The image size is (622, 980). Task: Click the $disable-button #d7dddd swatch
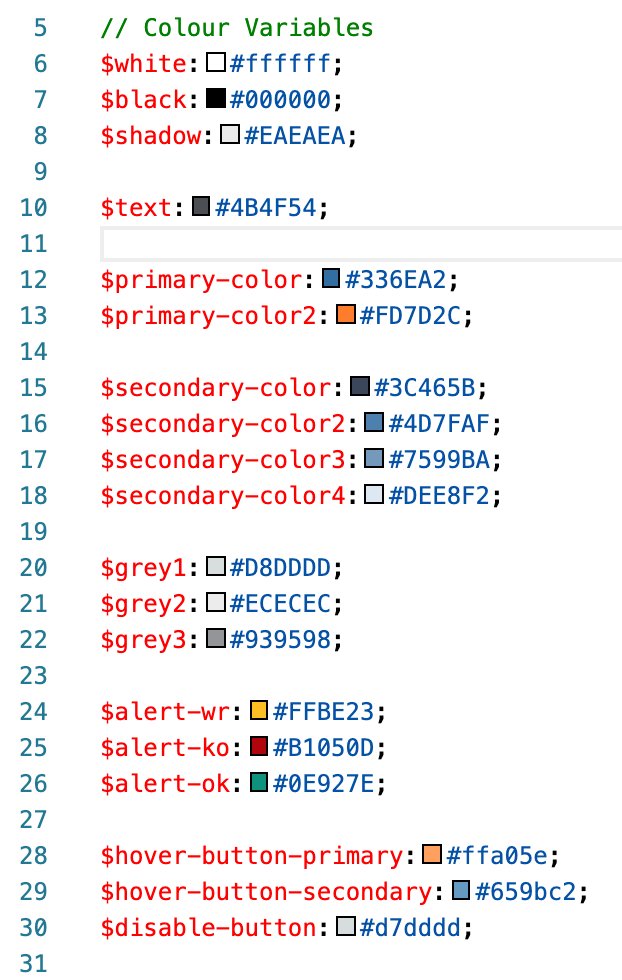click(x=346, y=926)
